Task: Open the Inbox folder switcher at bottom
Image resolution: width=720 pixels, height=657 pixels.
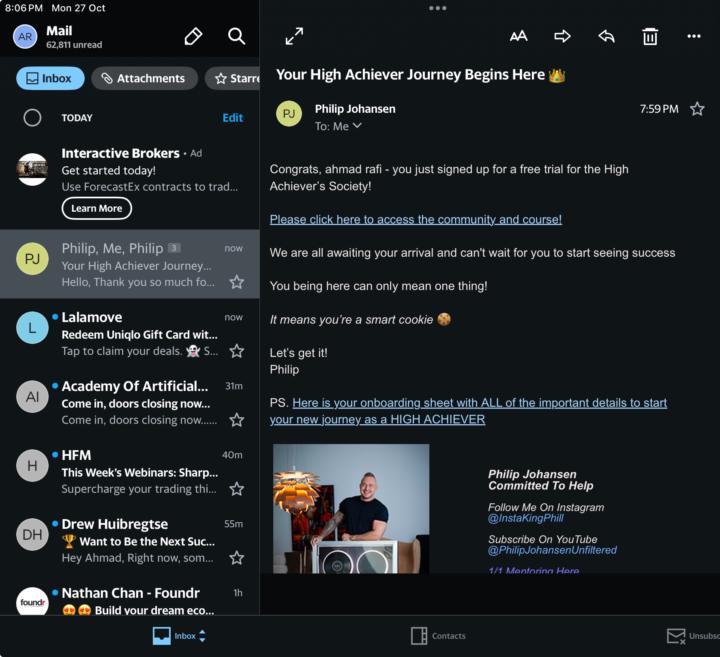Action: point(178,636)
